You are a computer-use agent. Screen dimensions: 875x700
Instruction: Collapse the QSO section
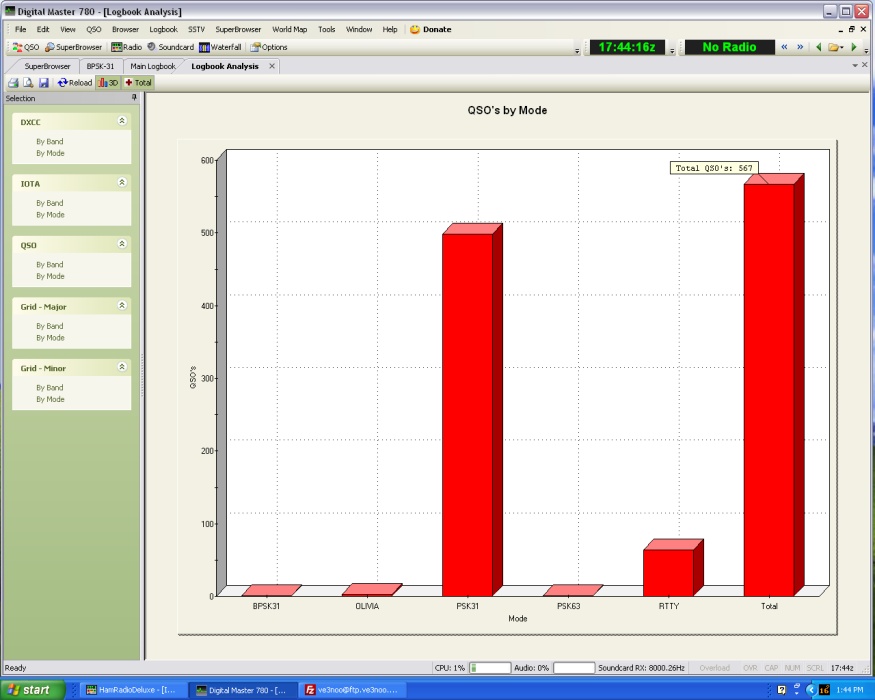pos(122,244)
